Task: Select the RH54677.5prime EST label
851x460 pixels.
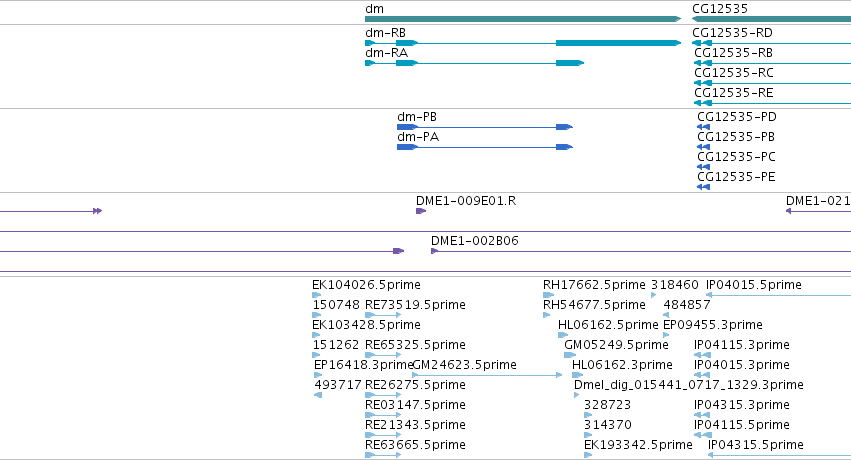Action: point(594,305)
